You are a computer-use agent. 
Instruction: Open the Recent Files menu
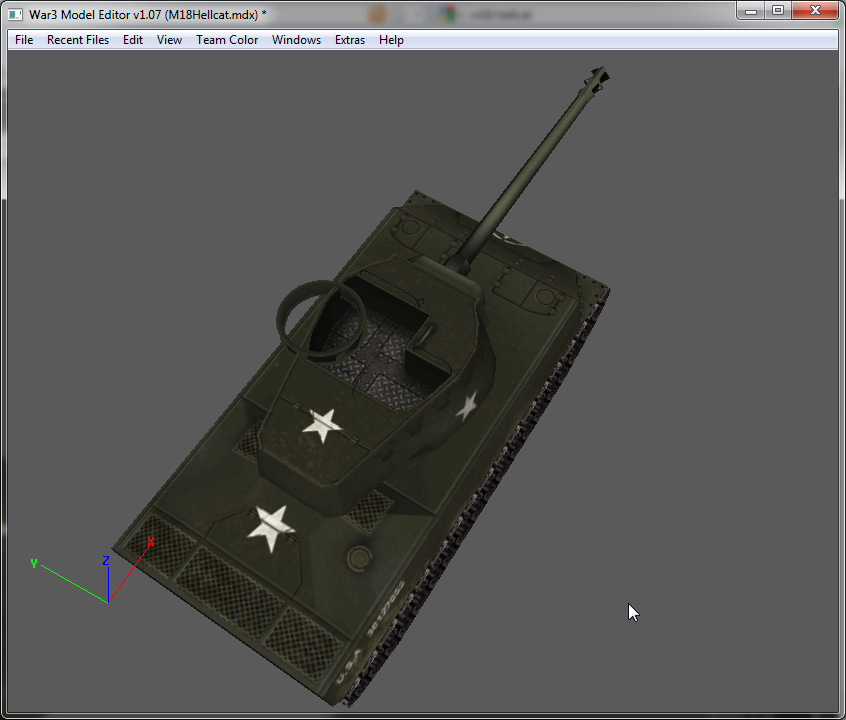(x=78, y=40)
